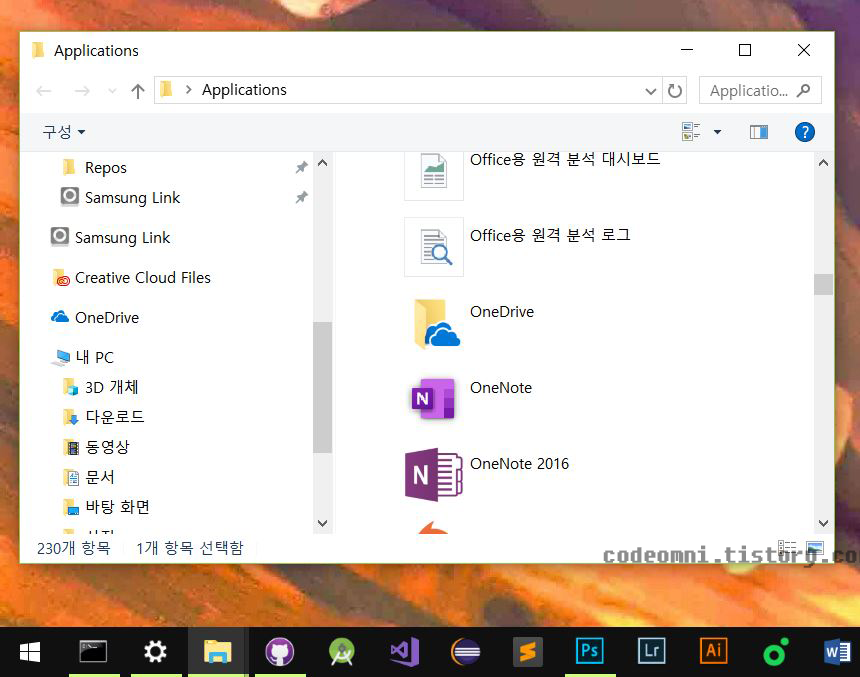Expand the address bar history dropdown
Viewport: 860px width, 677px height.
(x=650, y=91)
